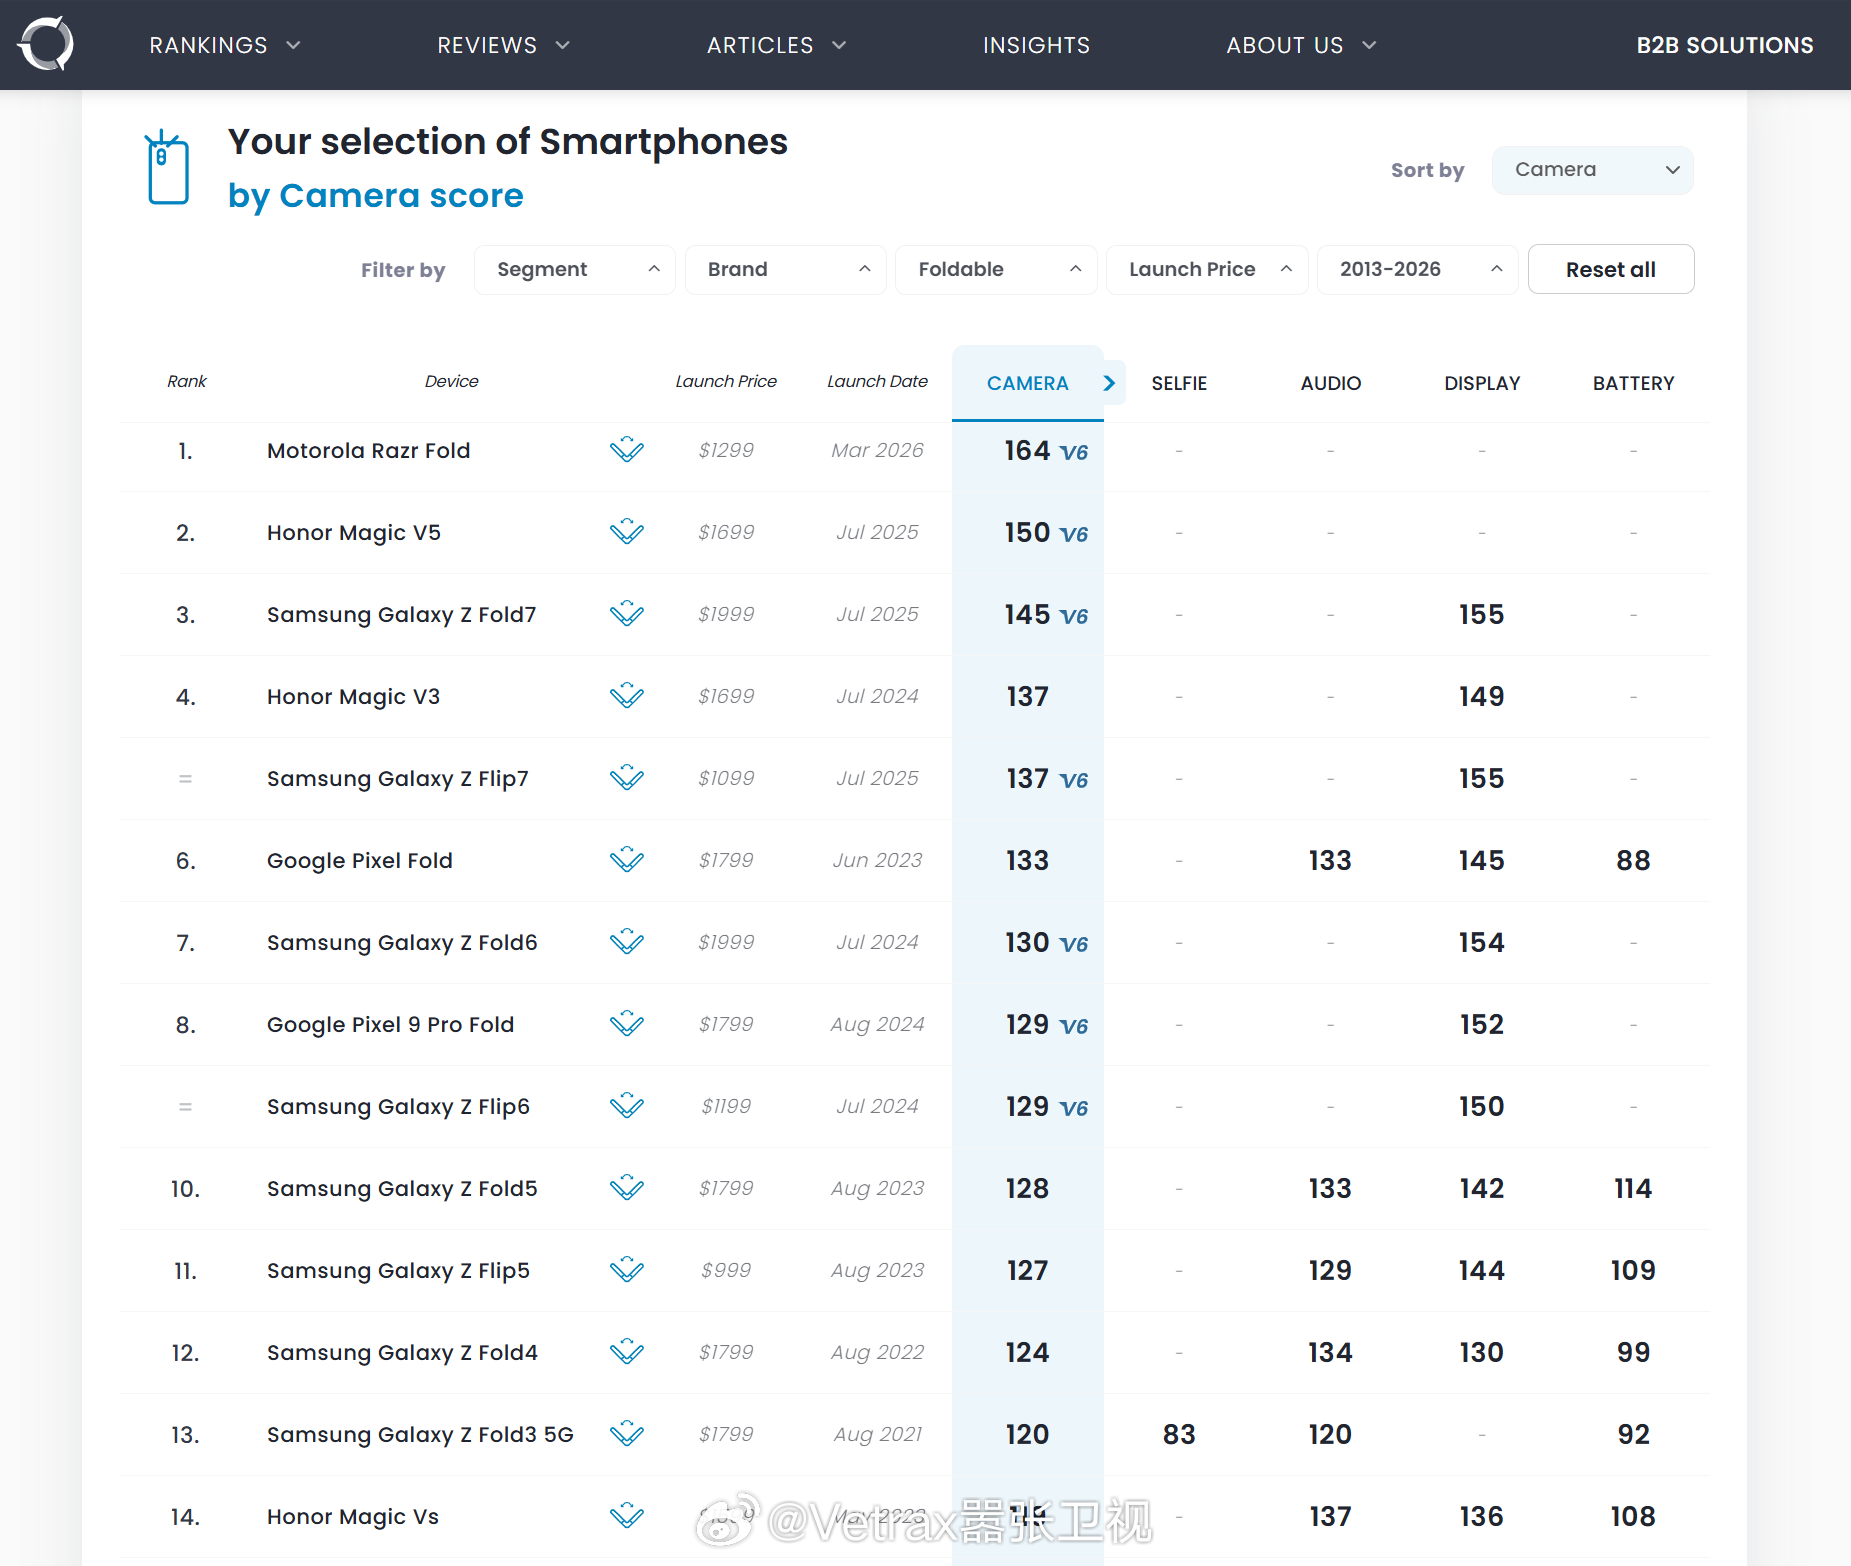Image resolution: width=1851 pixels, height=1566 pixels.
Task: Expand the Segment filter
Action: click(x=575, y=270)
